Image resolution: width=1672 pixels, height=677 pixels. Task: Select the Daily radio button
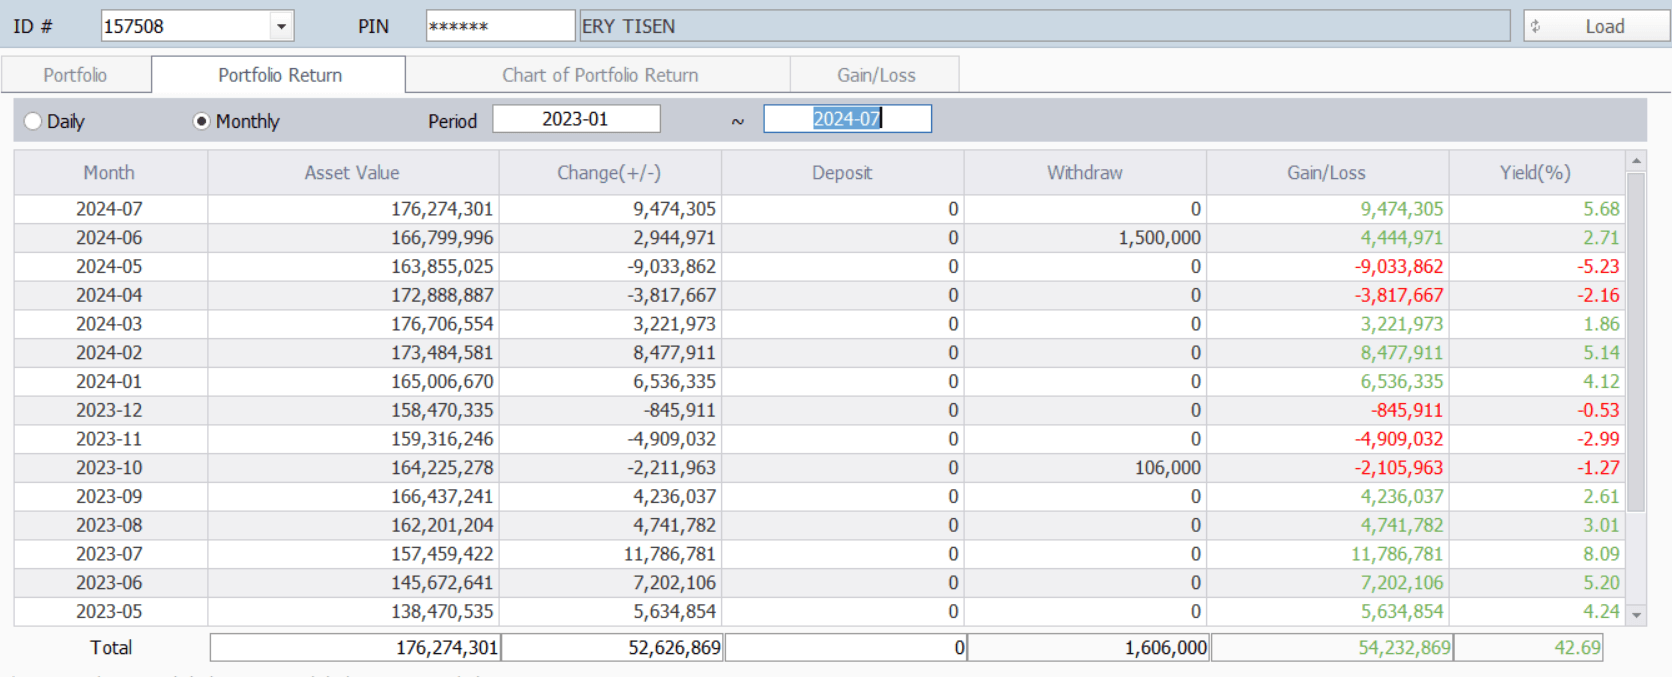point(33,121)
